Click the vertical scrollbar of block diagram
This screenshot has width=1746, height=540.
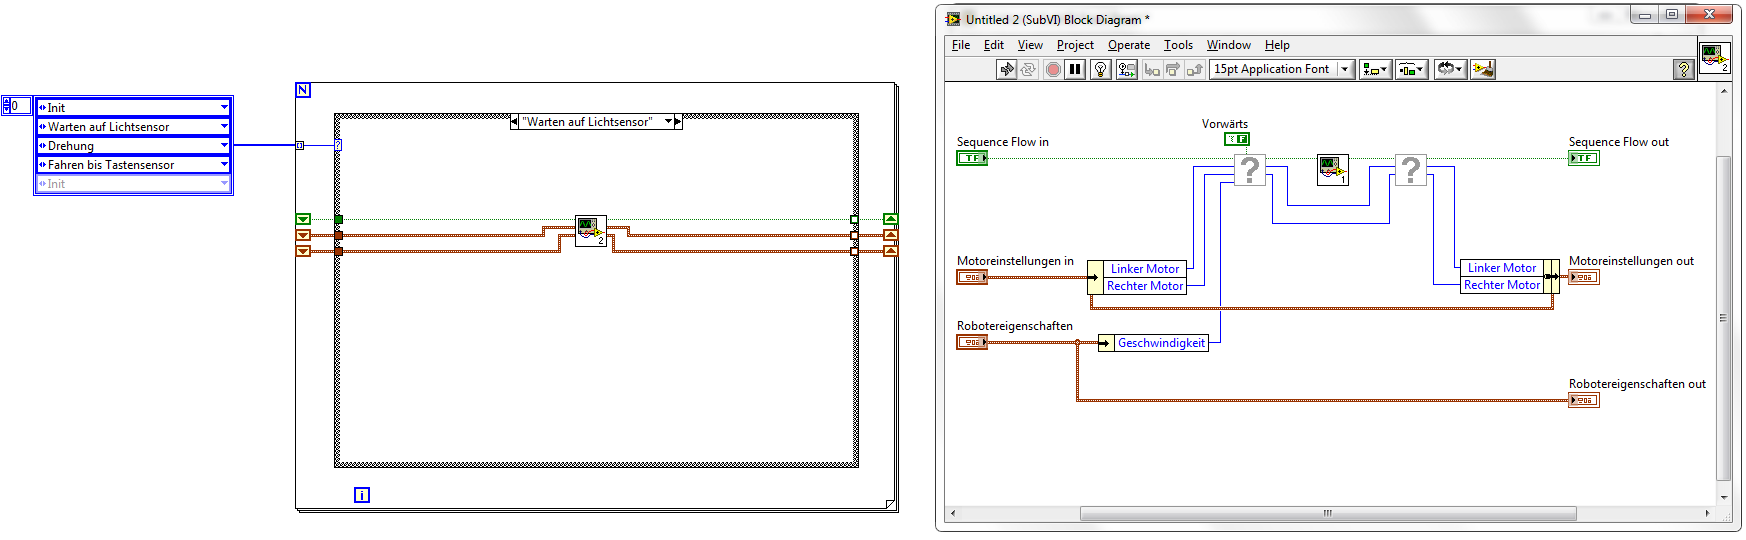pyautogui.click(x=1723, y=318)
